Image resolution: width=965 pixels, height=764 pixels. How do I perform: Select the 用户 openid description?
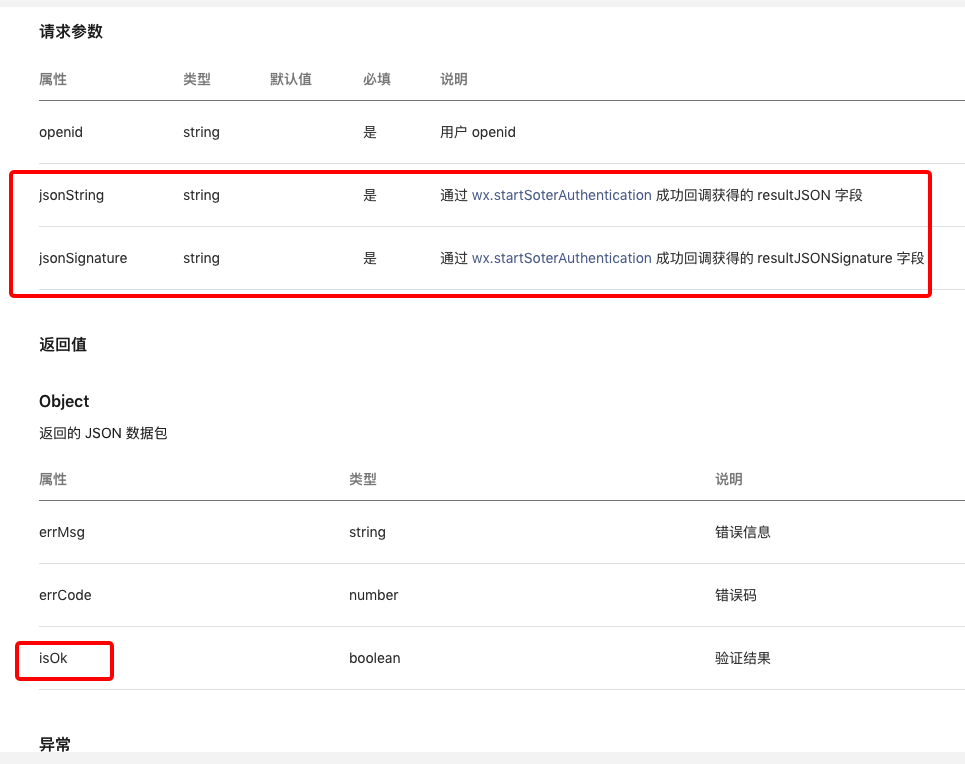478,132
